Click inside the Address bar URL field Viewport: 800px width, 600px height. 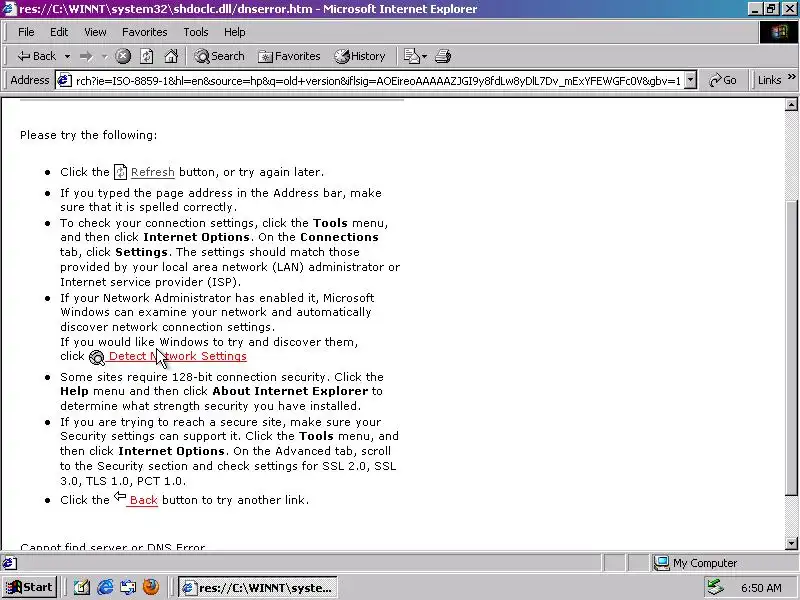click(x=378, y=81)
